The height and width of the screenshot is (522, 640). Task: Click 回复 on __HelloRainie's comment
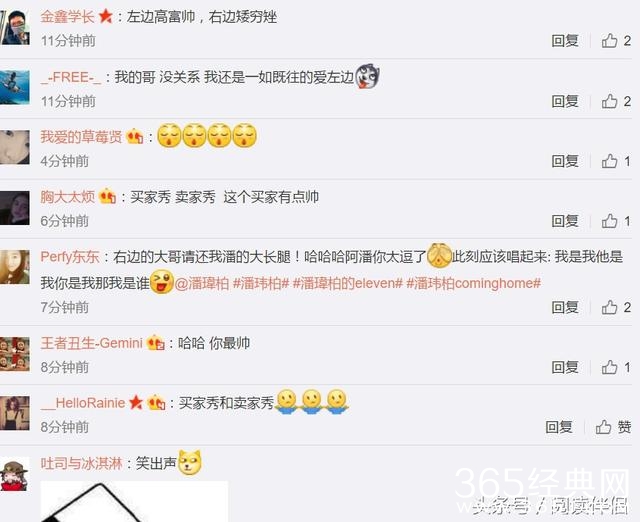[x=559, y=427]
